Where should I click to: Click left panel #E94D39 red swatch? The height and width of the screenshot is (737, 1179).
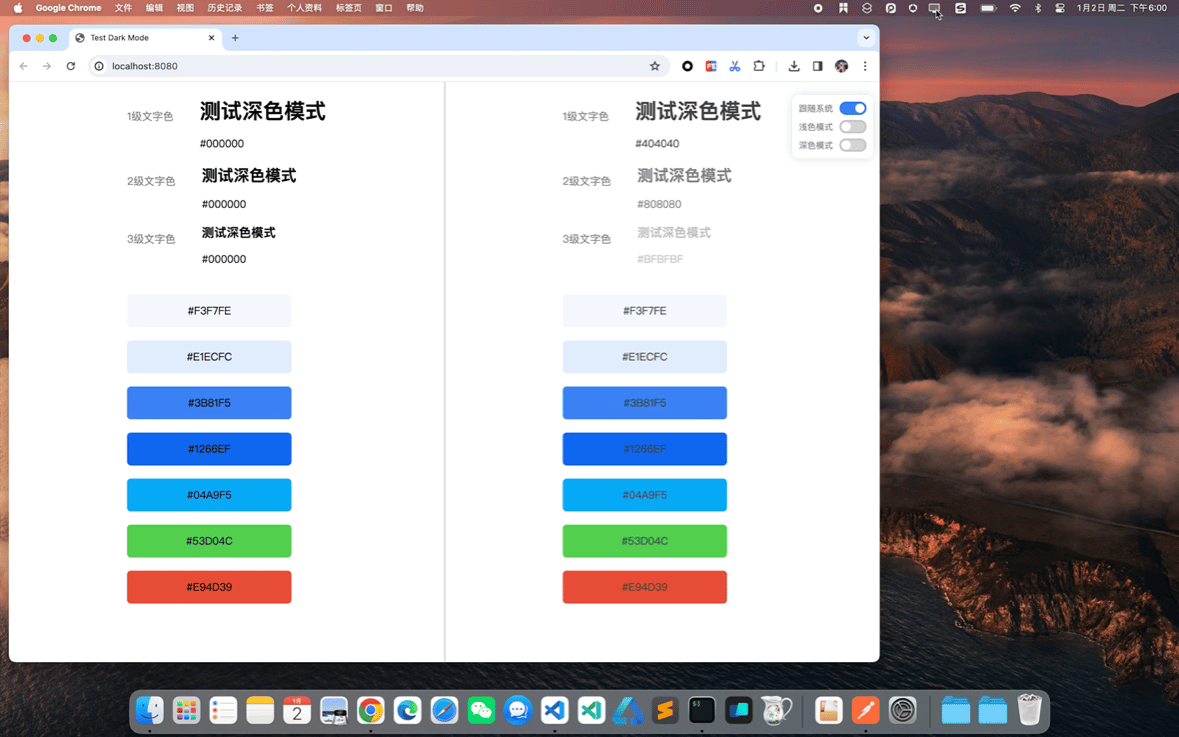pyautogui.click(x=209, y=587)
